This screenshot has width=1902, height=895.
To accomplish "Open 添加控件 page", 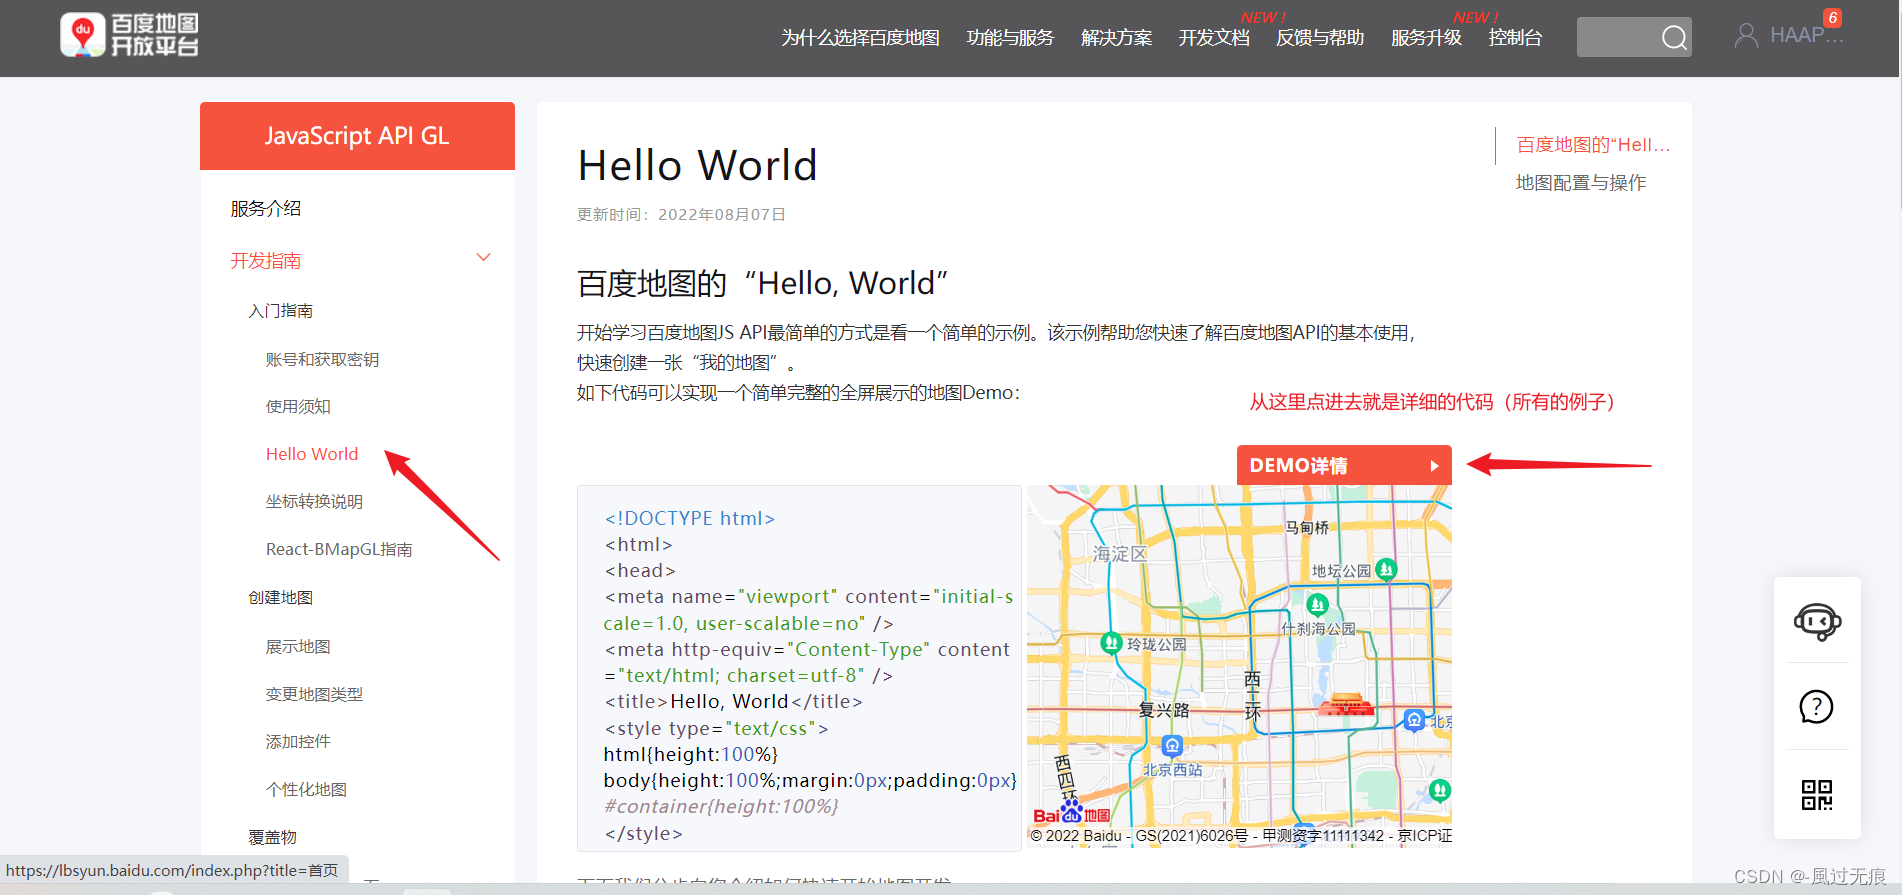I will 298,742.
